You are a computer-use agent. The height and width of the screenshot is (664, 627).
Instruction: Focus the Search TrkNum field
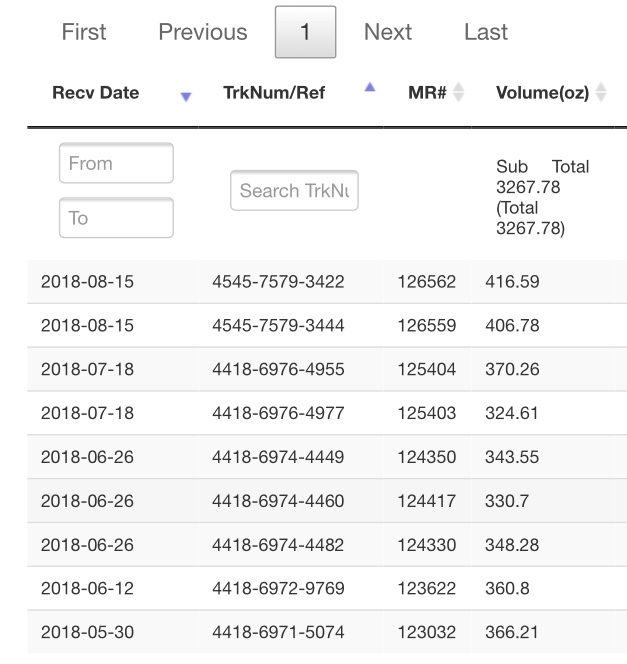294,191
